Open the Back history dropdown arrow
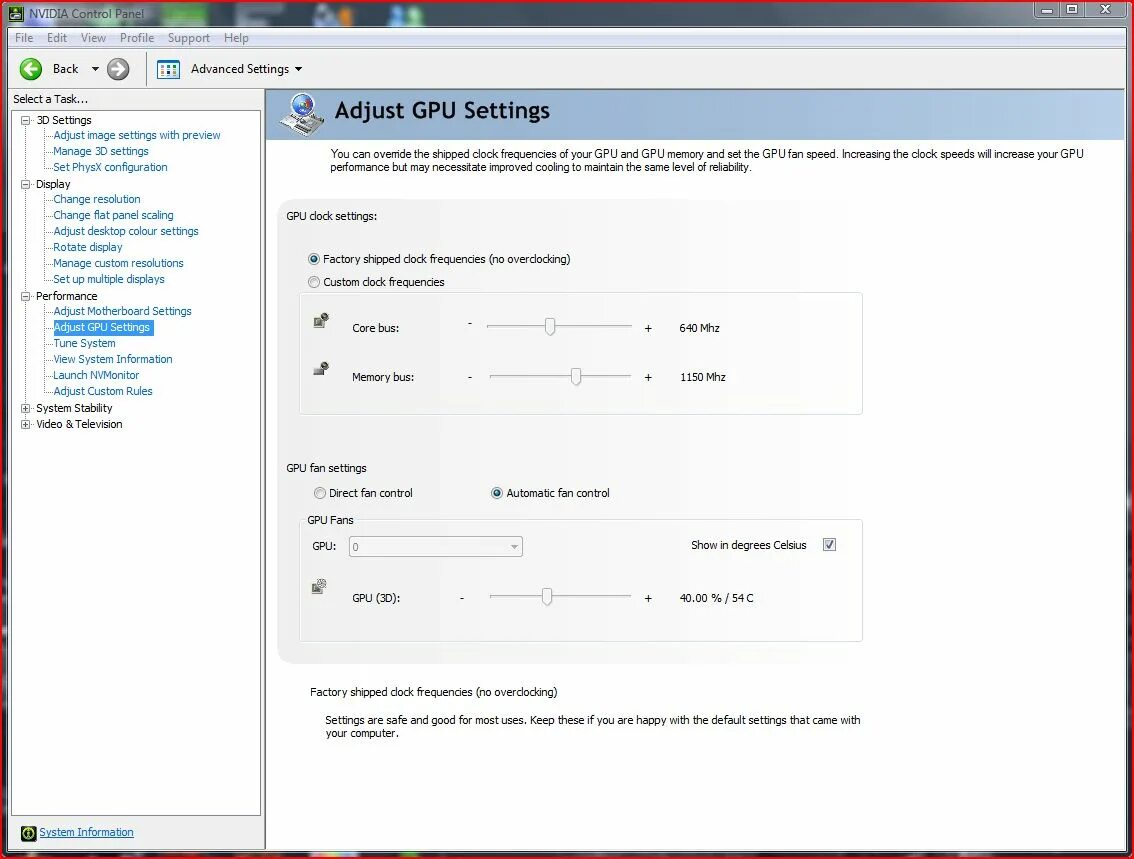The image size is (1134, 859). 95,69
